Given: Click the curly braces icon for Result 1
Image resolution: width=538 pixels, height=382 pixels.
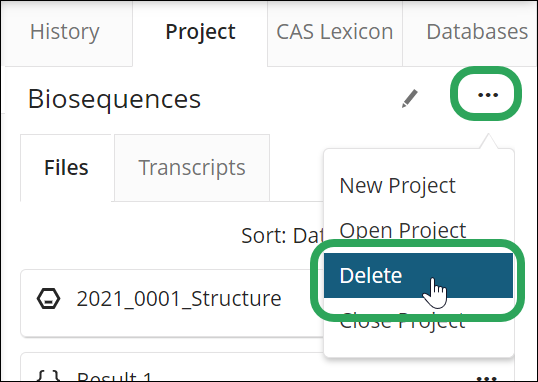Looking at the screenshot, I should pyautogui.click(x=48, y=376).
